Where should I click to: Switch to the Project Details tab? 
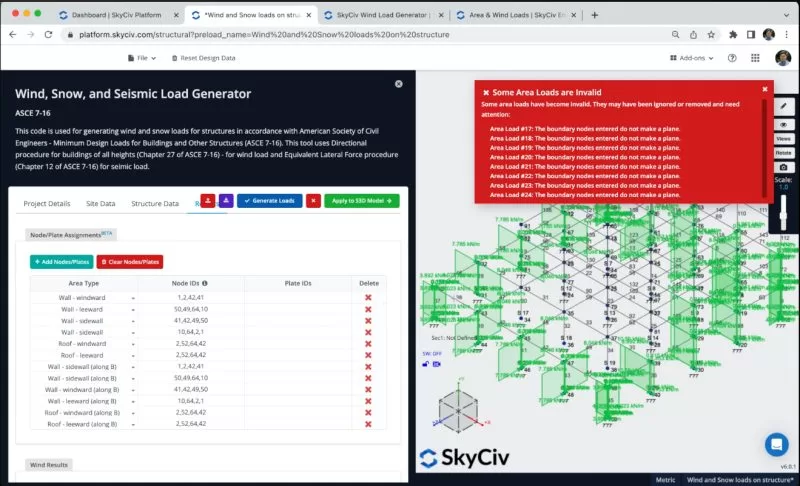pyautogui.click(x=47, y=203)
